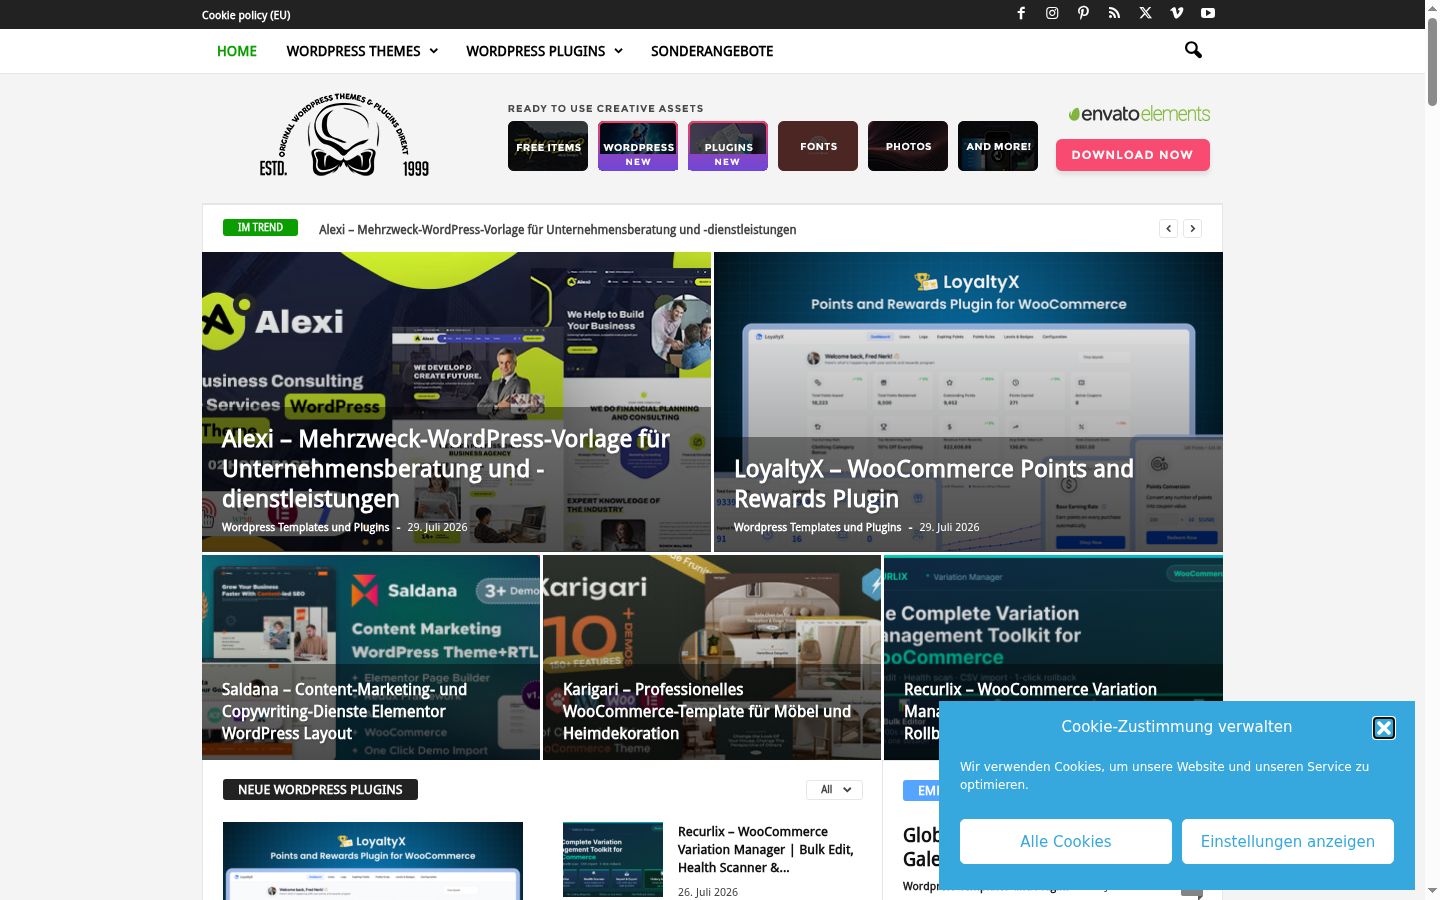Open the Facebook social icon

coord(1021,13)
